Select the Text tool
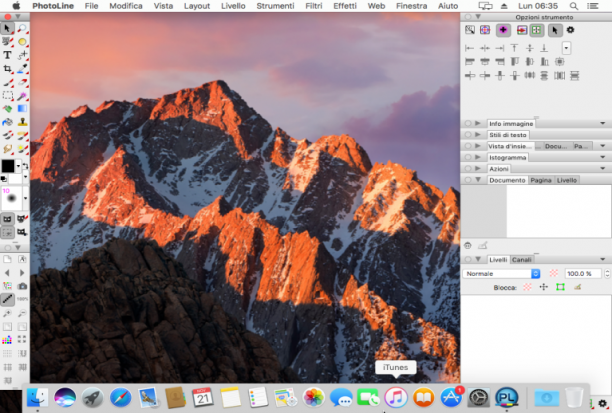Screen dimensions: 612x413 point(7,55)
